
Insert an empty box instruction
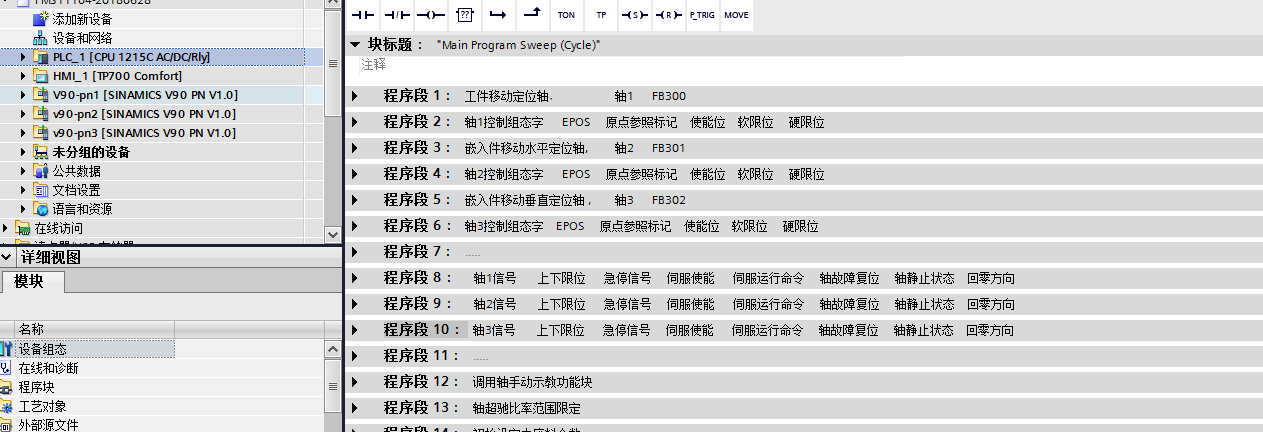click(x=464, y=15)
